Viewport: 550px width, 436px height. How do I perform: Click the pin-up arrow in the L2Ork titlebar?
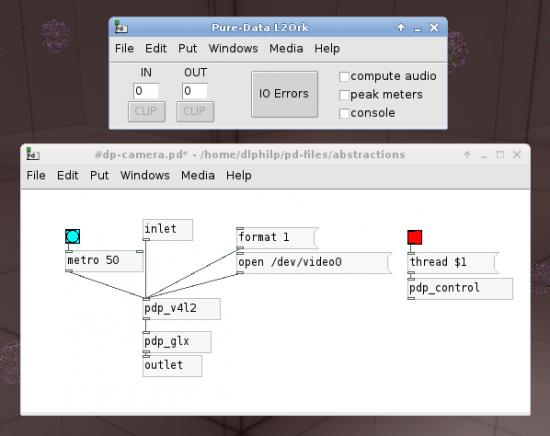(x=401, y=27)
